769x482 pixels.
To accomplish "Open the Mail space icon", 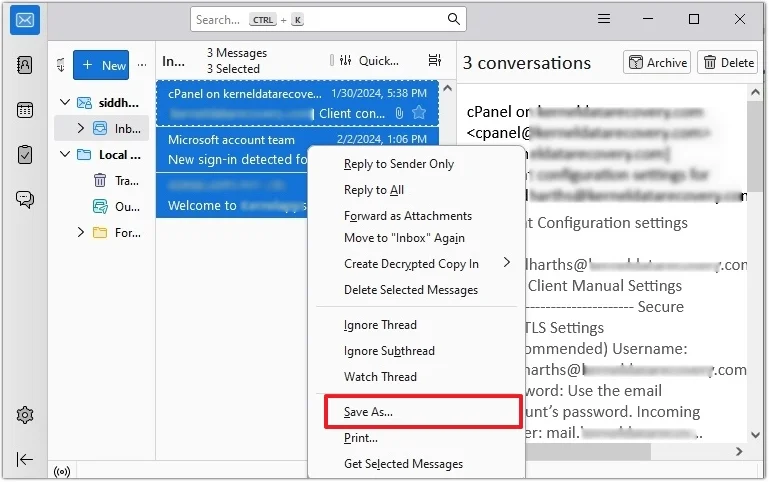I will pyautogui.click(x=25, y=20).
